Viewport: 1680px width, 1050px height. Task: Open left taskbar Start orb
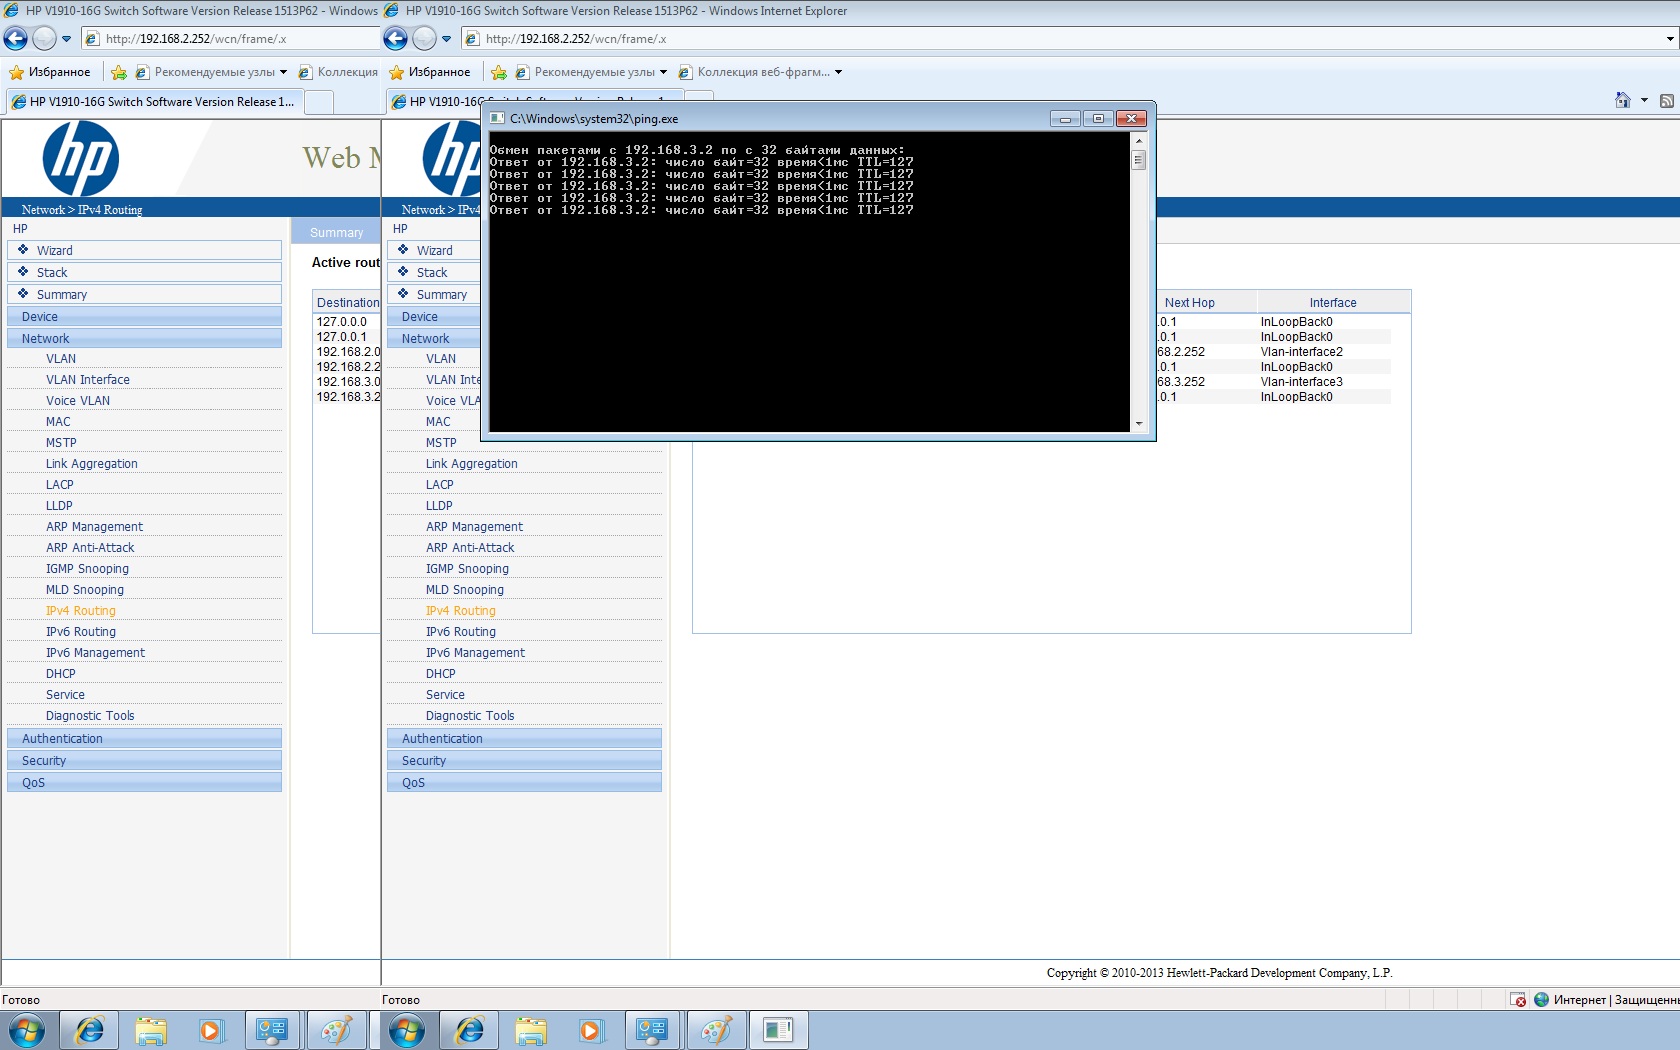coord(27,1030)
